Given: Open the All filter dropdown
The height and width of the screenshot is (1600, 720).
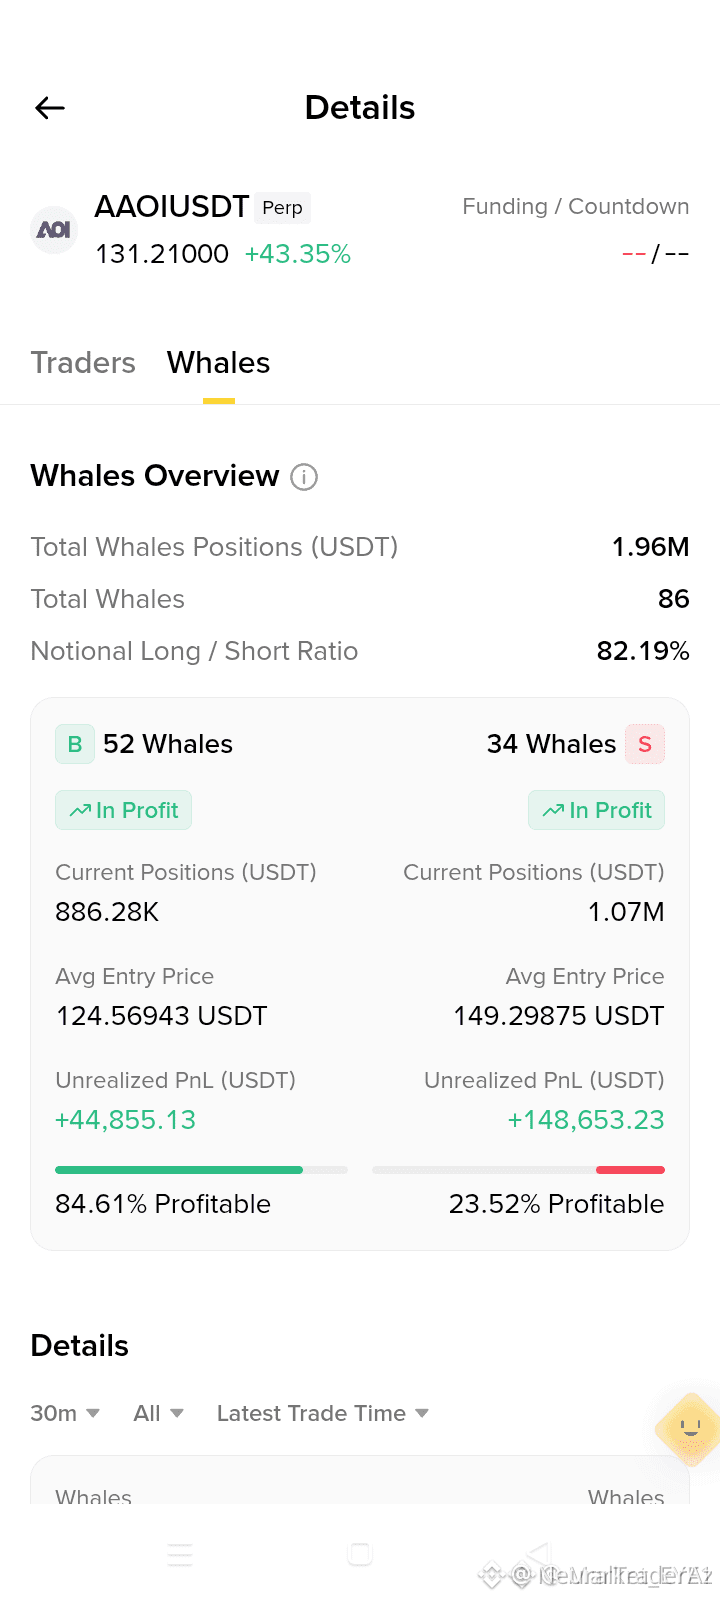Looking at the screenshot, I should 158,1413.
